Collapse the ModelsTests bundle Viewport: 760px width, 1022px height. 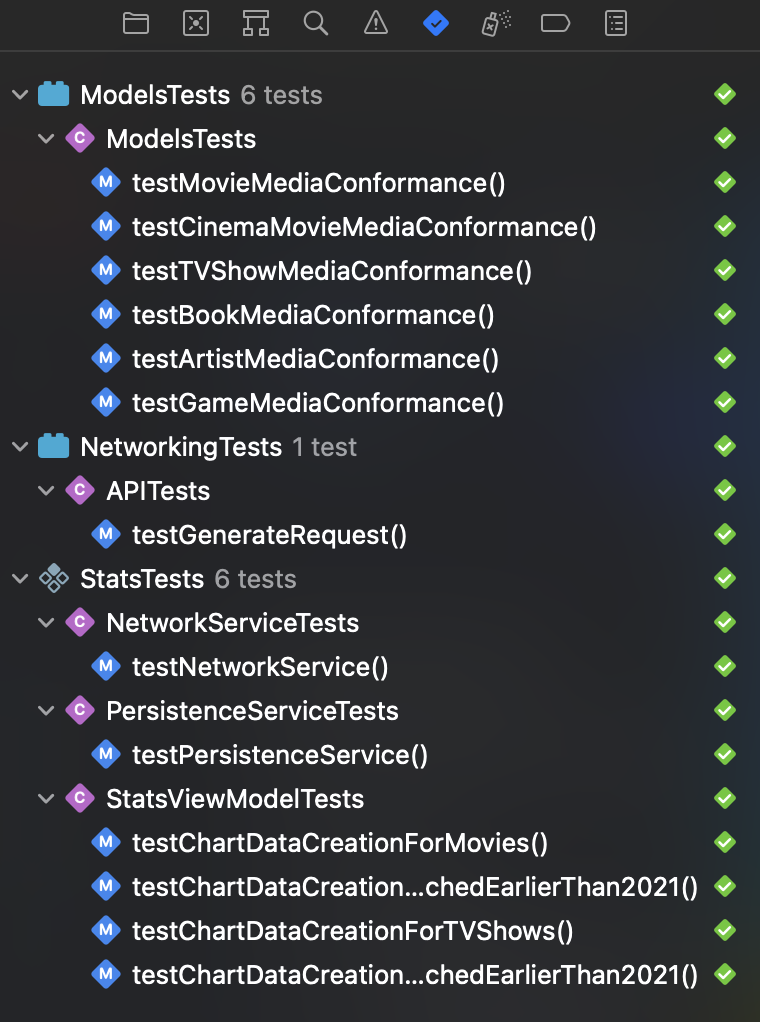pos(20,95)
